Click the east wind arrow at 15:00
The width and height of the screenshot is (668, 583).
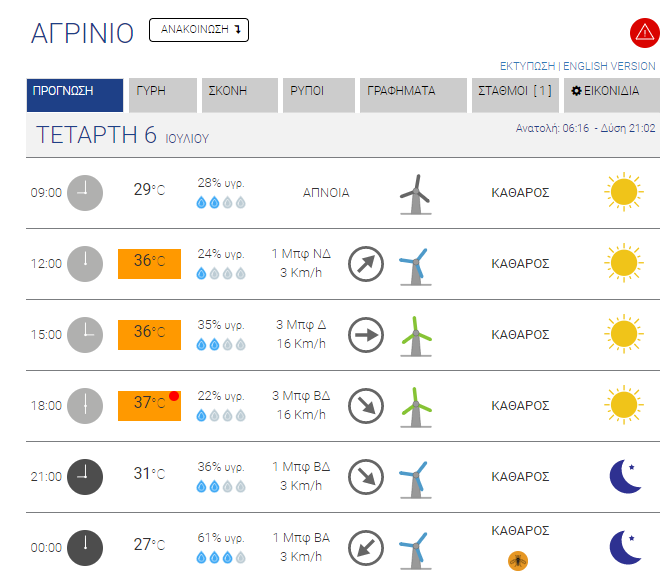pos(366,335)
